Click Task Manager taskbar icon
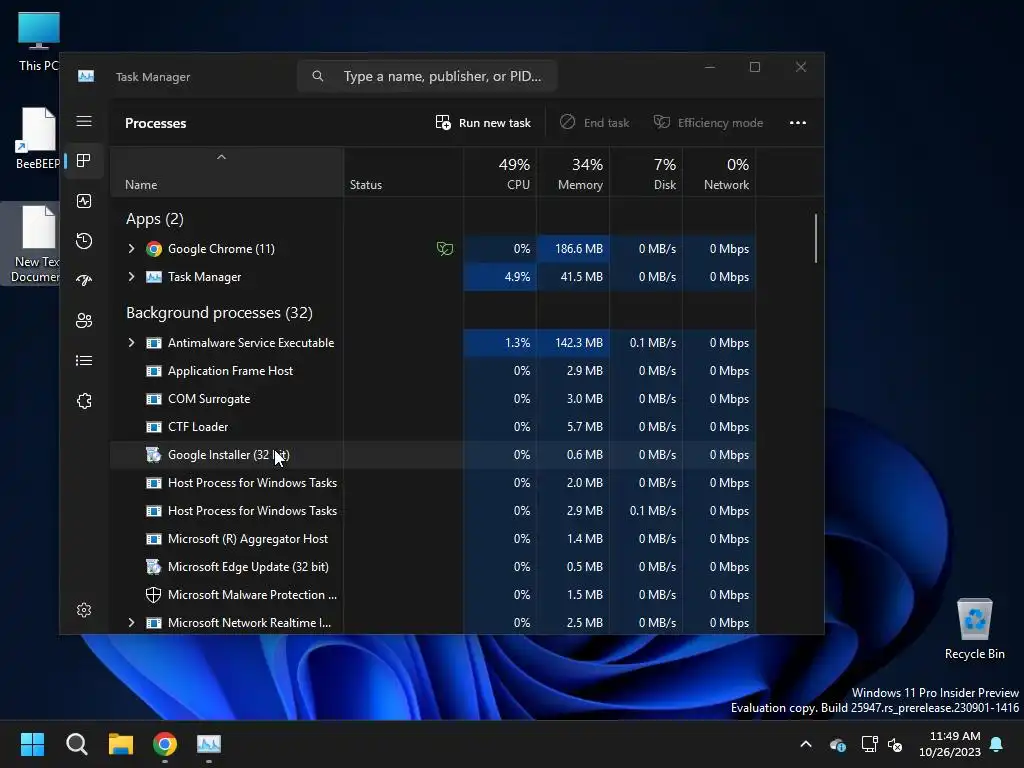The width and height of the screenshot is (1024, 768). (209, 744)
